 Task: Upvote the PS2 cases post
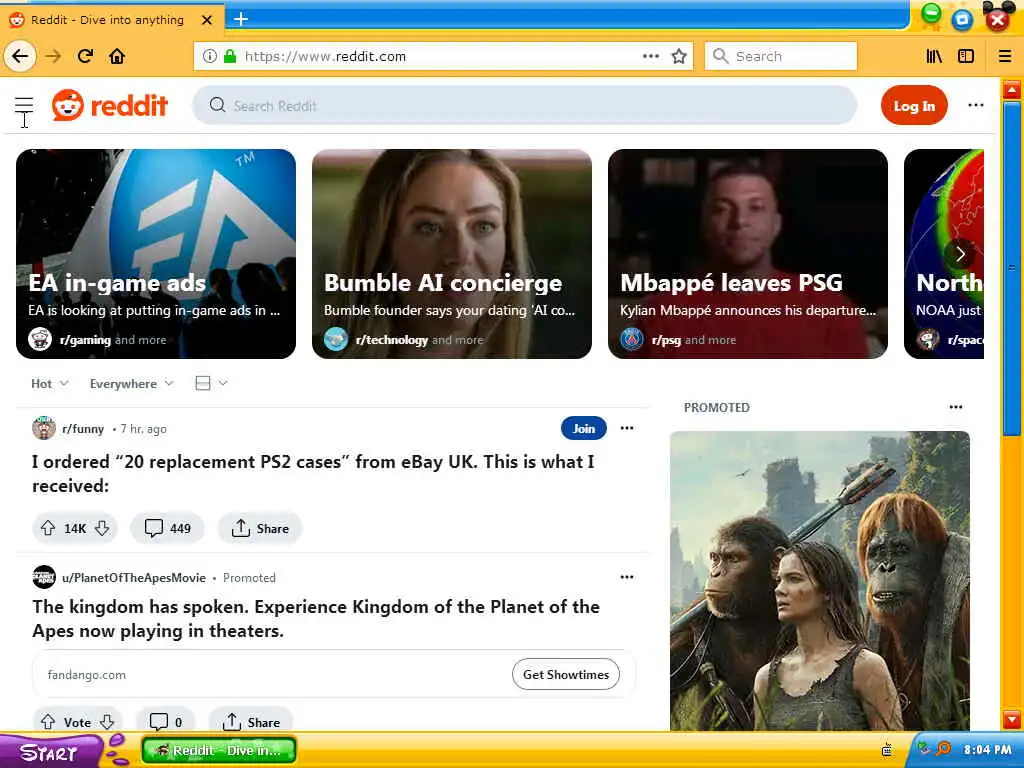48,528
